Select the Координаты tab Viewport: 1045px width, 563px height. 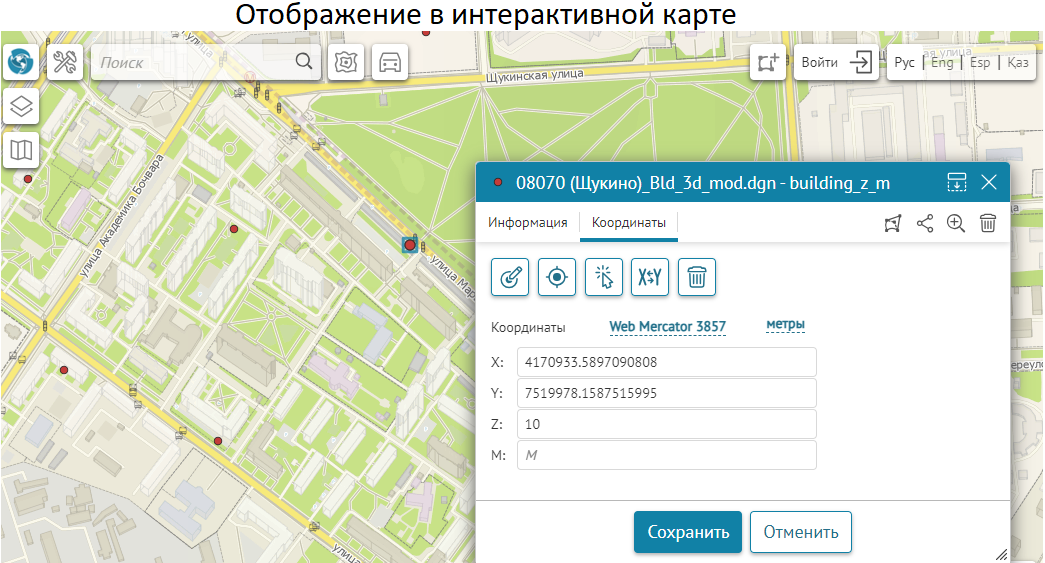tap(628, 223)
